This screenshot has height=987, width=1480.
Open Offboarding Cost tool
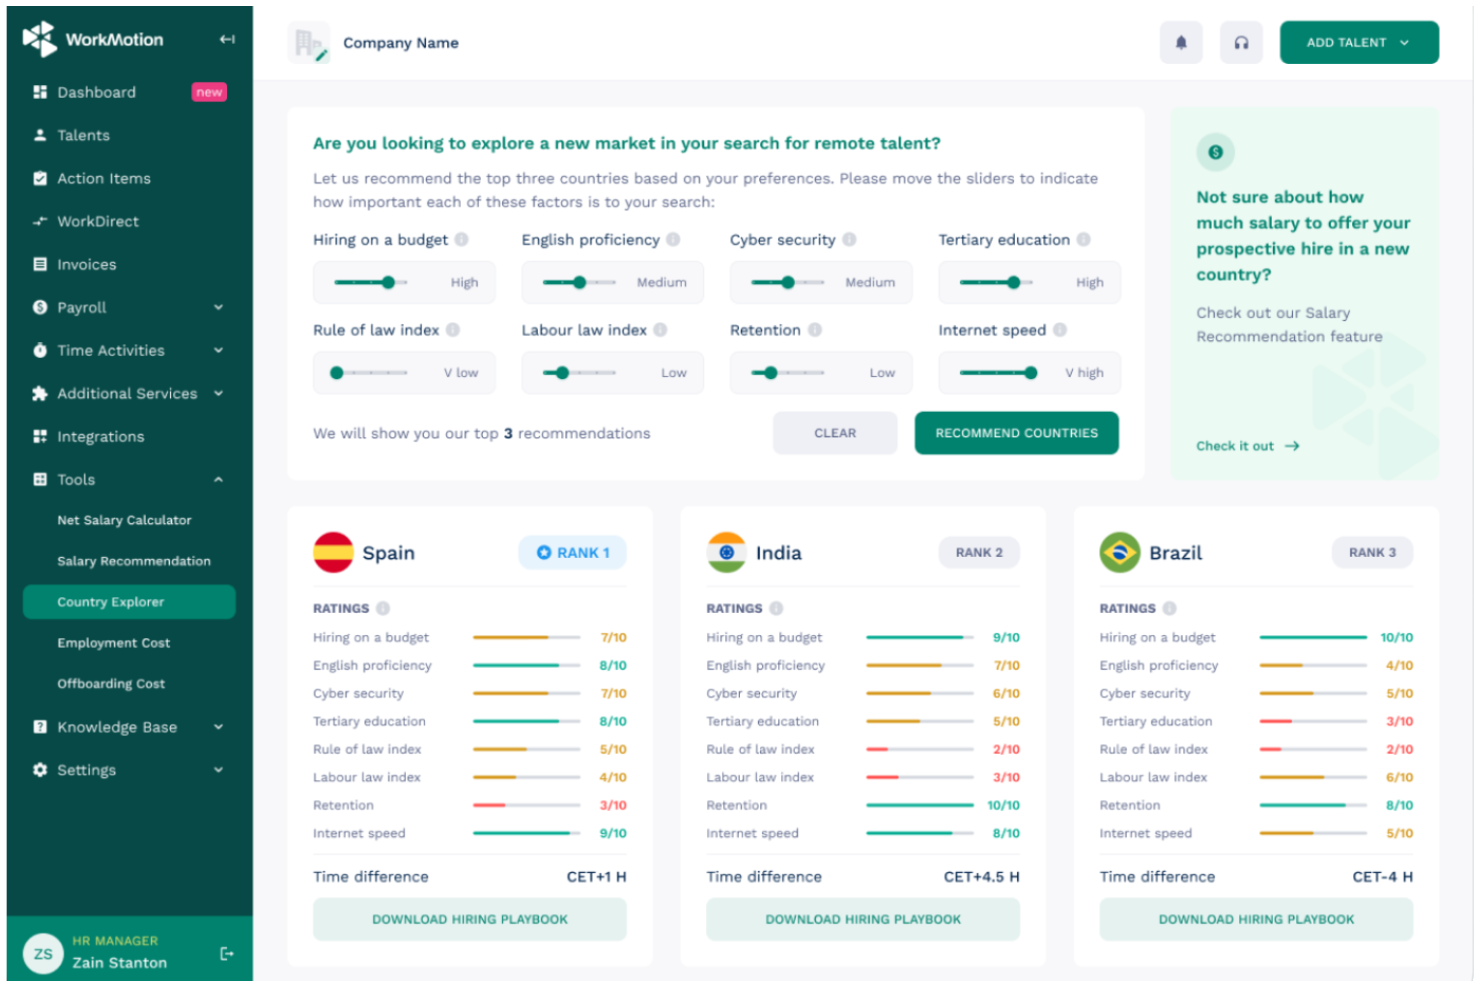[x=111, y=684]
